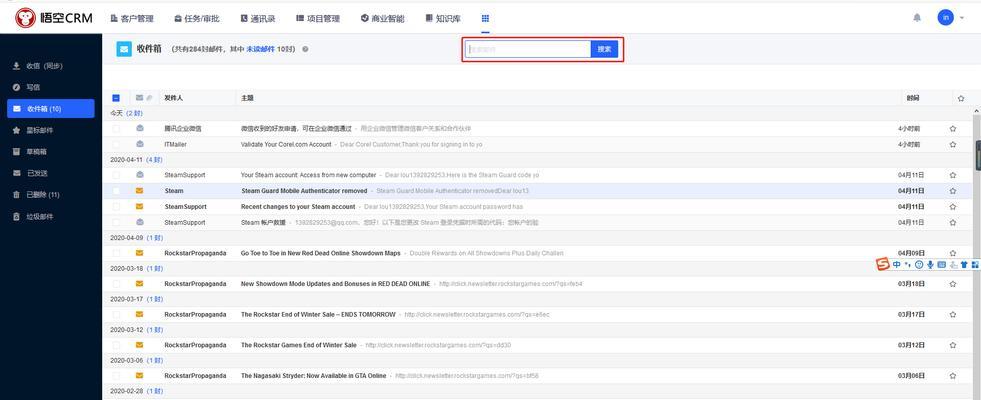981x400 pixels.
Task: Open The Nagasaki Stryder GTA Online email
Action: tap(313, 376)
